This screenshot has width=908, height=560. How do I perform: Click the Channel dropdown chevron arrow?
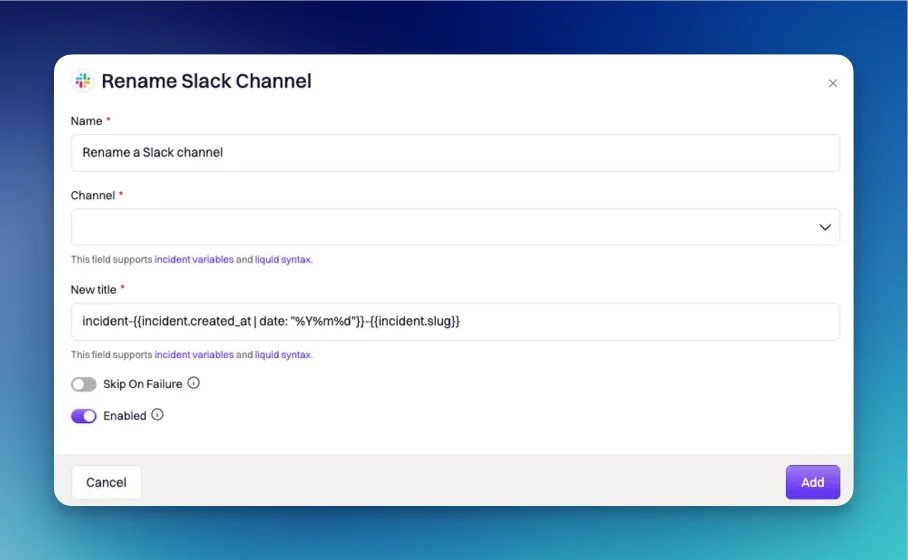coord(825,227)
